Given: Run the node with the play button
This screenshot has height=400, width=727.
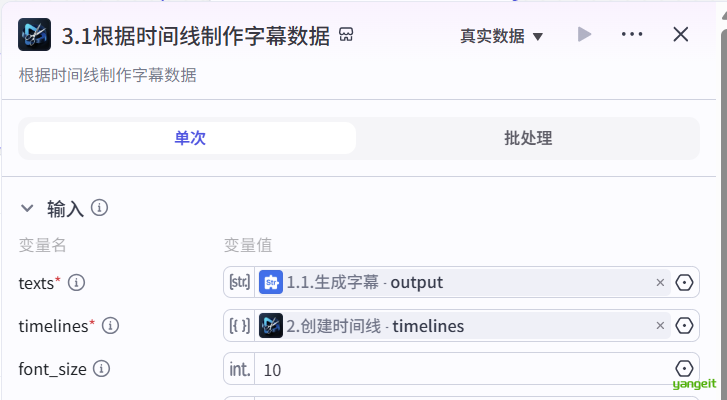Looking at the screenshot, I should [x=585, y=35].
